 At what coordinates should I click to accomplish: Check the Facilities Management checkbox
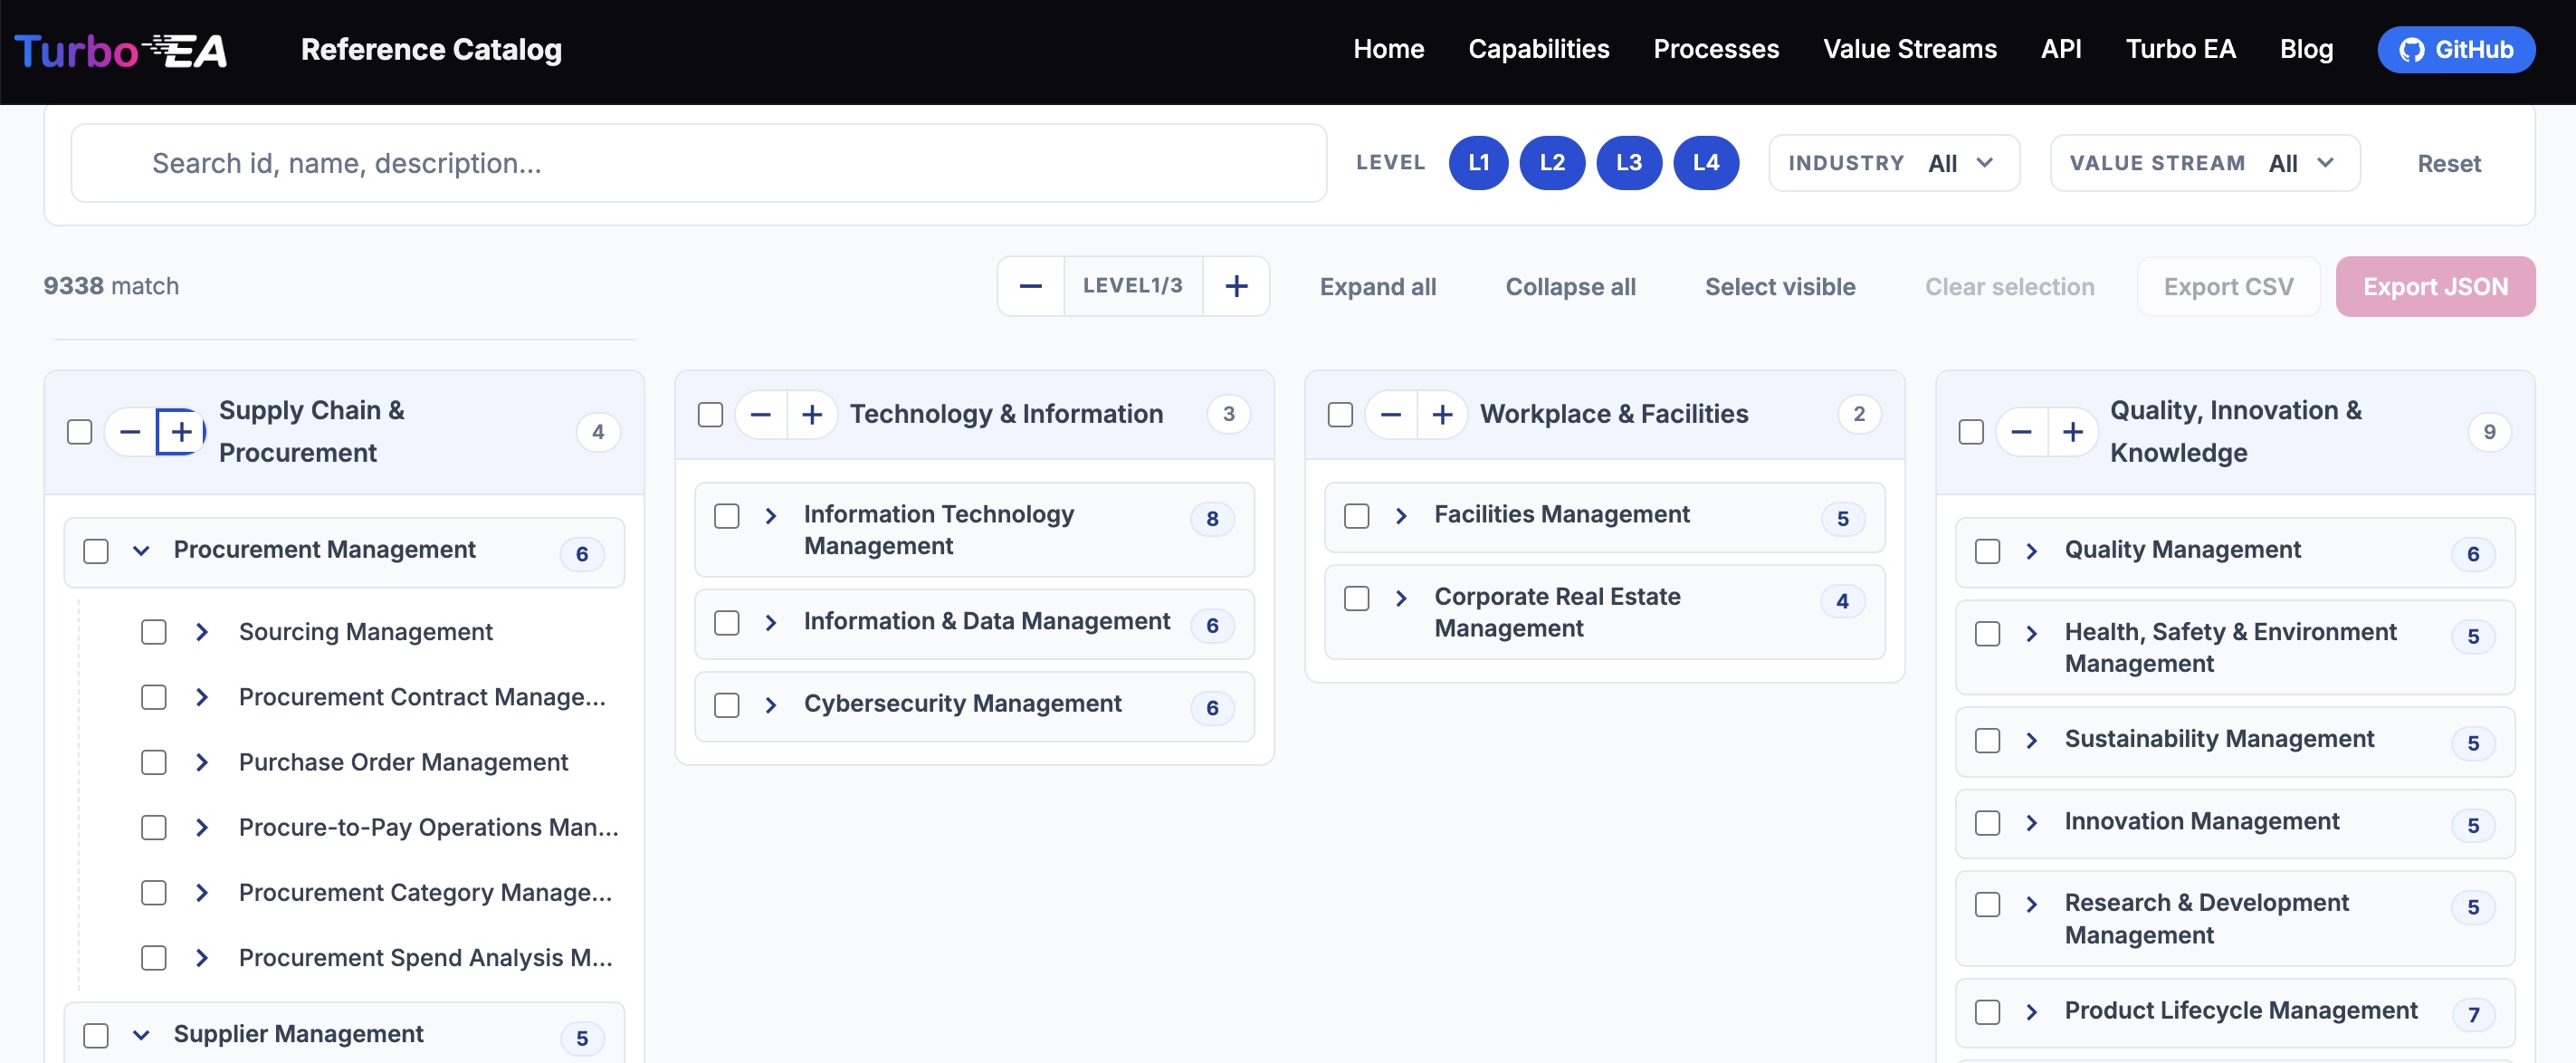[x=1357, y=516]
